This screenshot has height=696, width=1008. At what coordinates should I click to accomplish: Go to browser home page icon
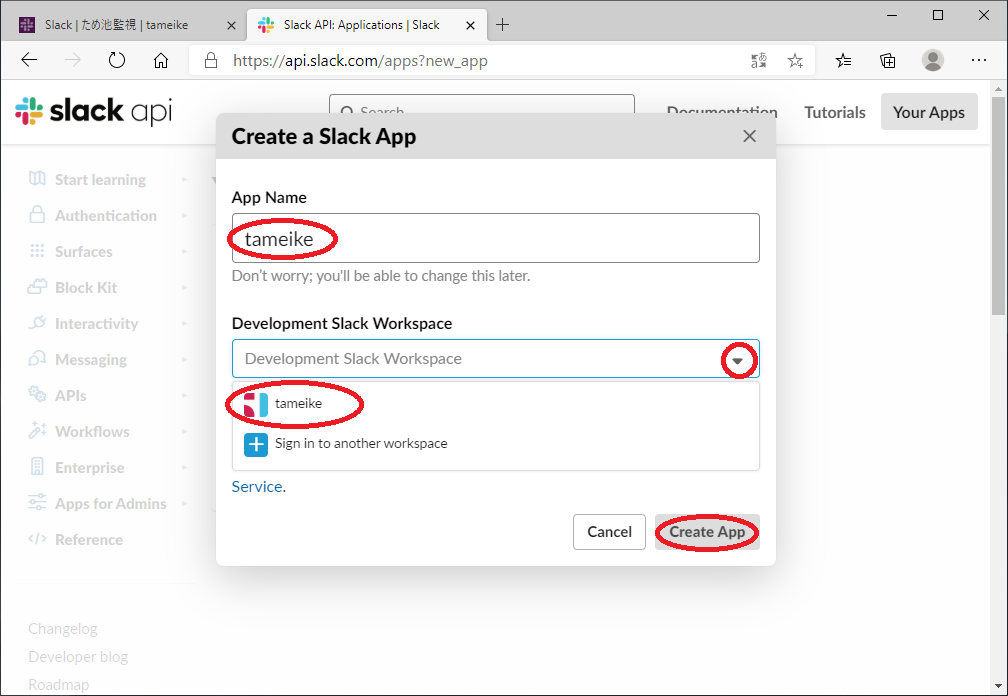coord(161,61)
